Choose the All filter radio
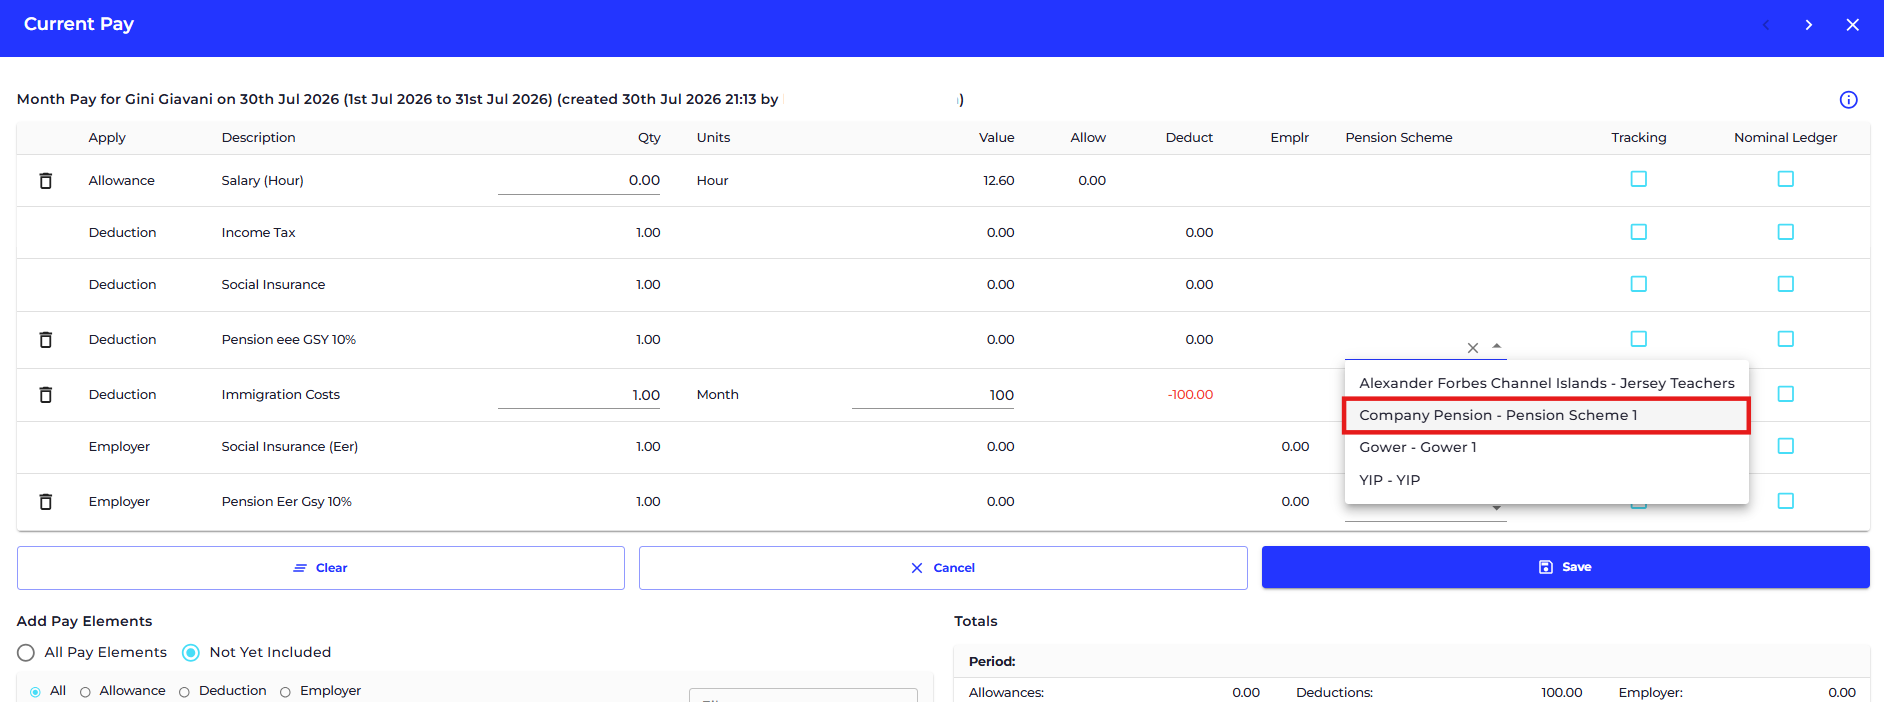The width and height of the screenshot is (1884, 702). tap(36, 692)
